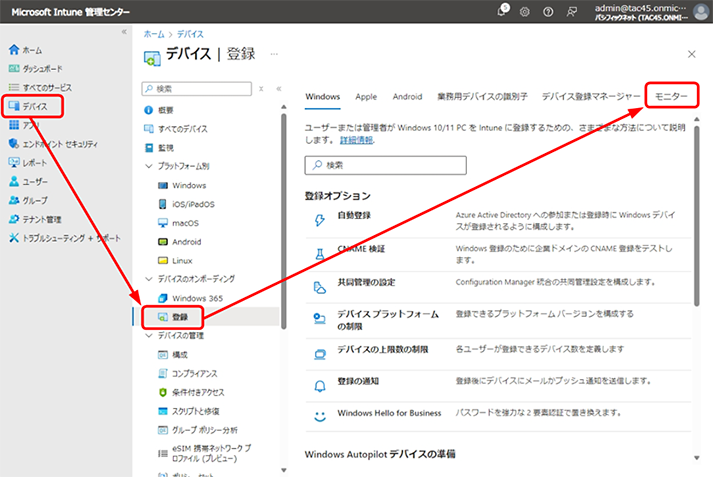This screenshot has width=713, height=477.
Task: Click the 詳細情報 link
Action: tap(356, 140)
